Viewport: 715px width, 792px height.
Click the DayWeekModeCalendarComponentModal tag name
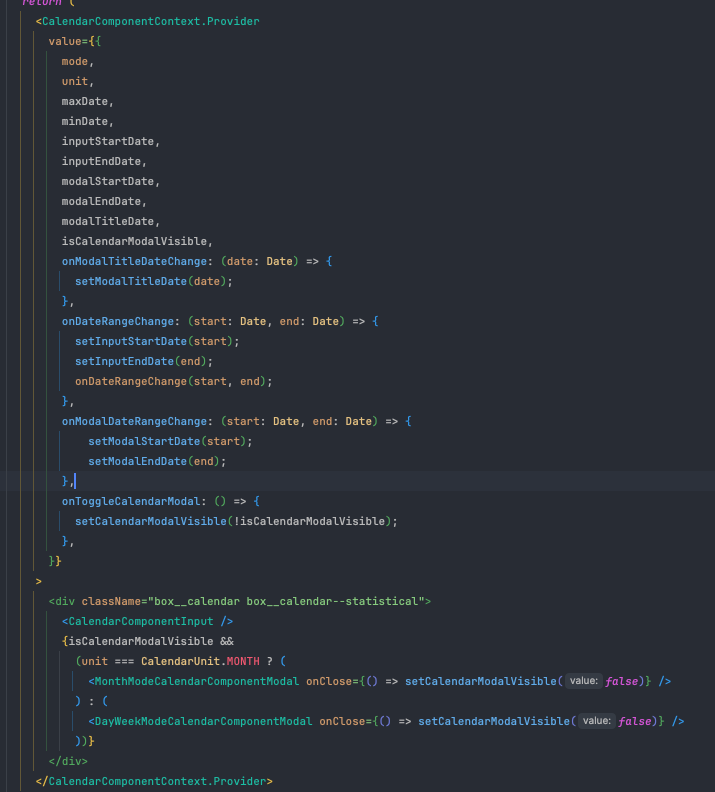tap(203, 721)
